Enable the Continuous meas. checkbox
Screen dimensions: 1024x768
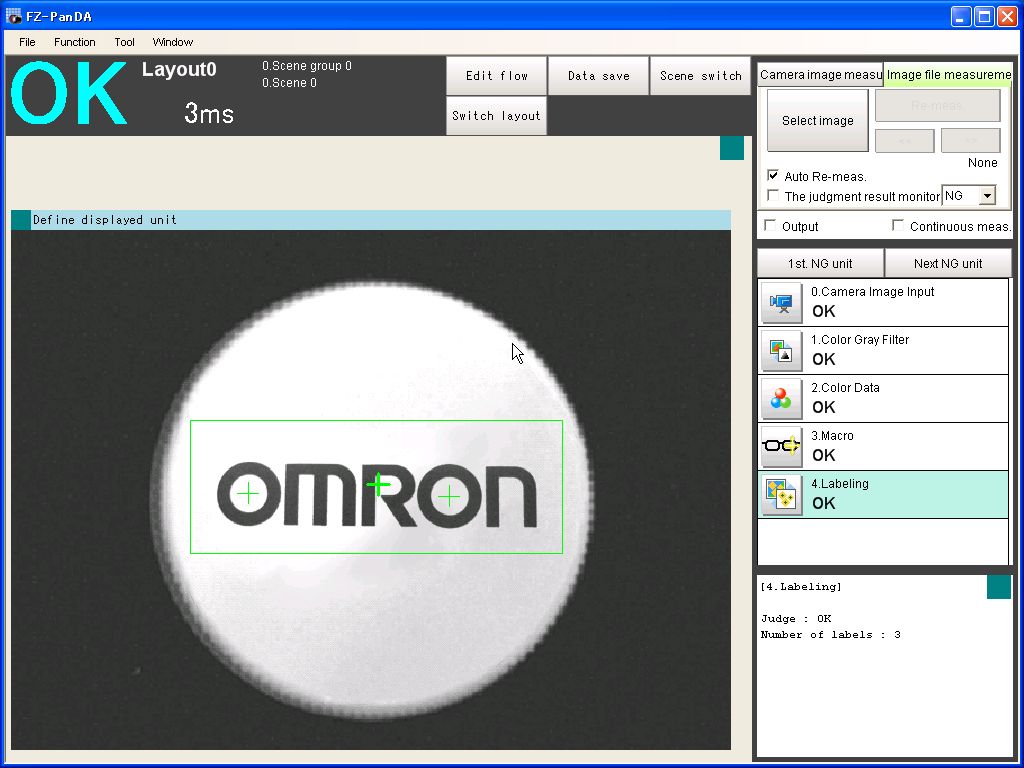[x=899, y=225]
